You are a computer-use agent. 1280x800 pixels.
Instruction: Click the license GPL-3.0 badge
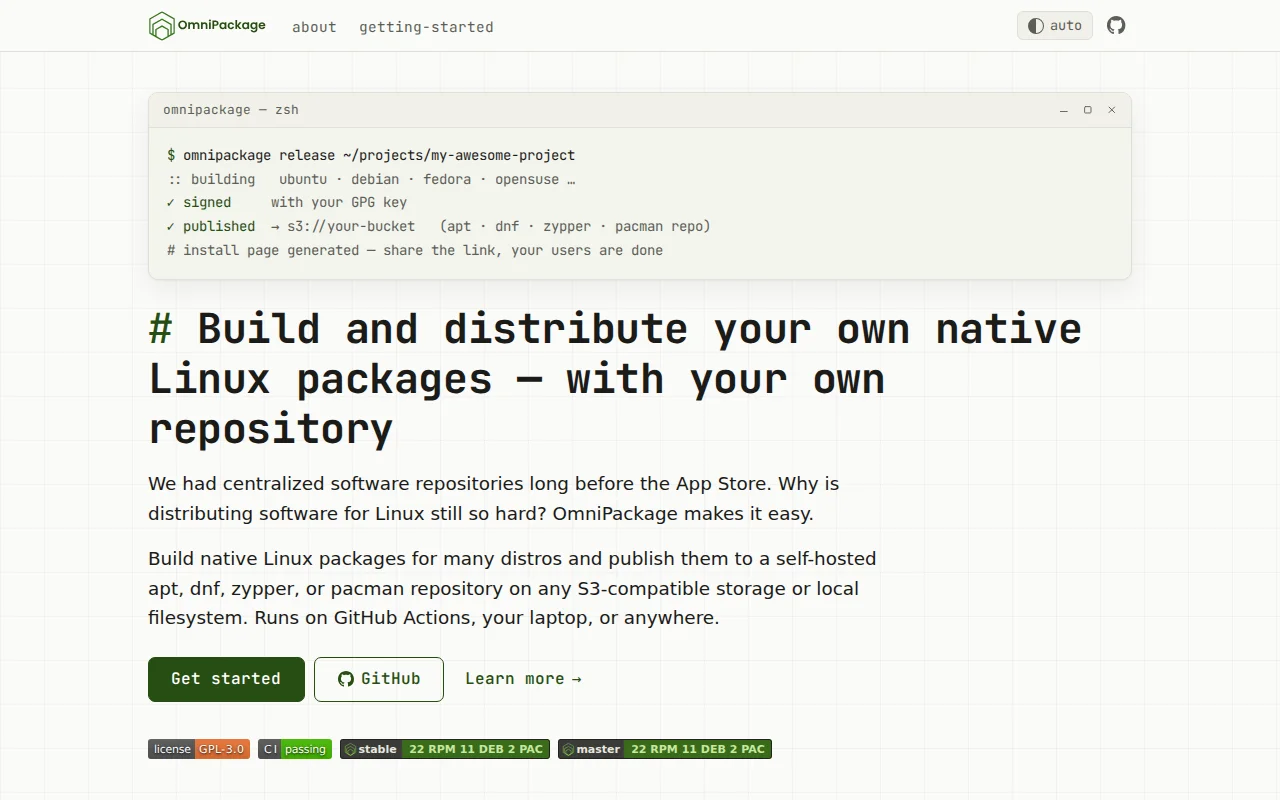click(199, 749)
